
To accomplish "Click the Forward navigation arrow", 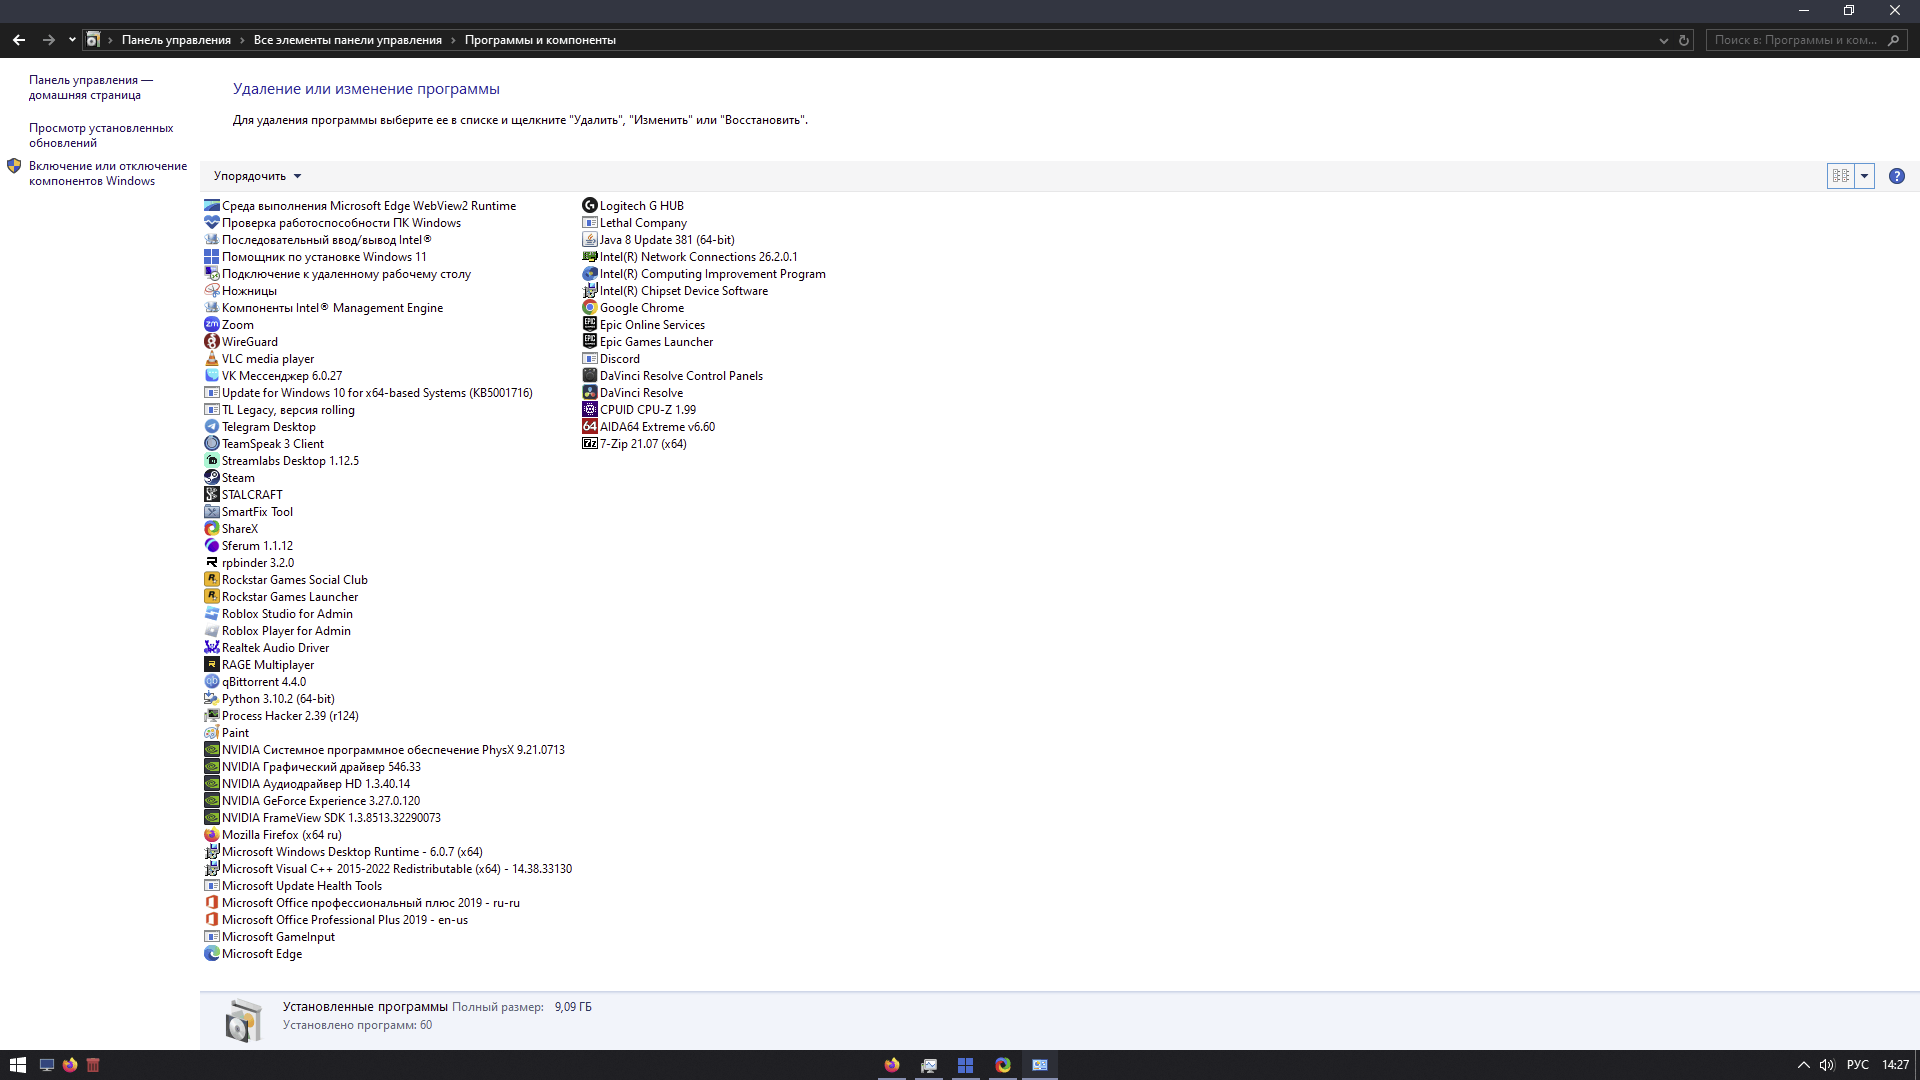I will coord(48,40).
